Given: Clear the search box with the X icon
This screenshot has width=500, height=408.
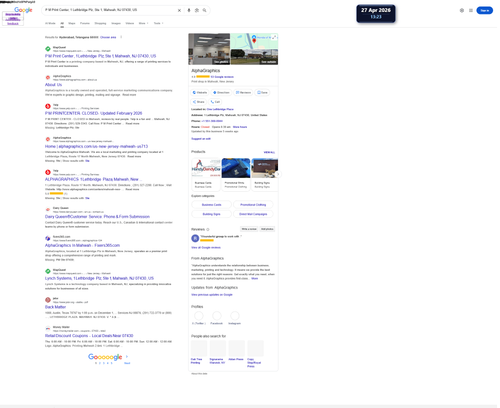Looking at the screenshot, I should coord(179,10).
